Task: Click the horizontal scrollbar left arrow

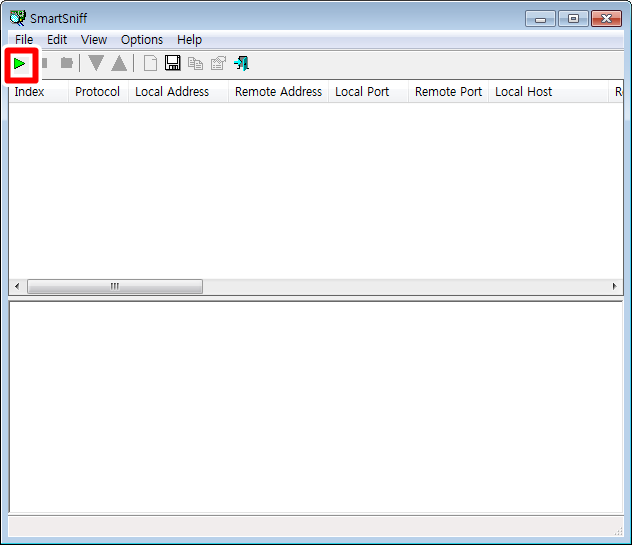Action: (17, 286)
